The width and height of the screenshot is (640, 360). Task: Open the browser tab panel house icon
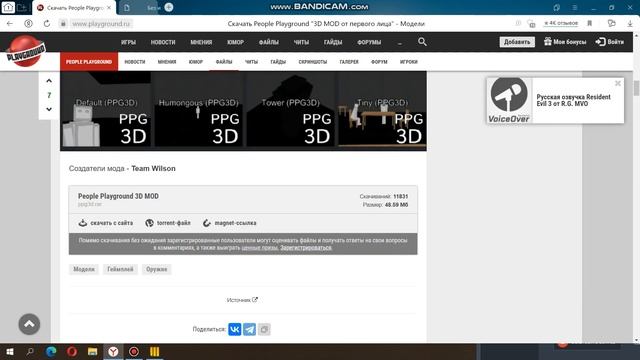[8, 7]
